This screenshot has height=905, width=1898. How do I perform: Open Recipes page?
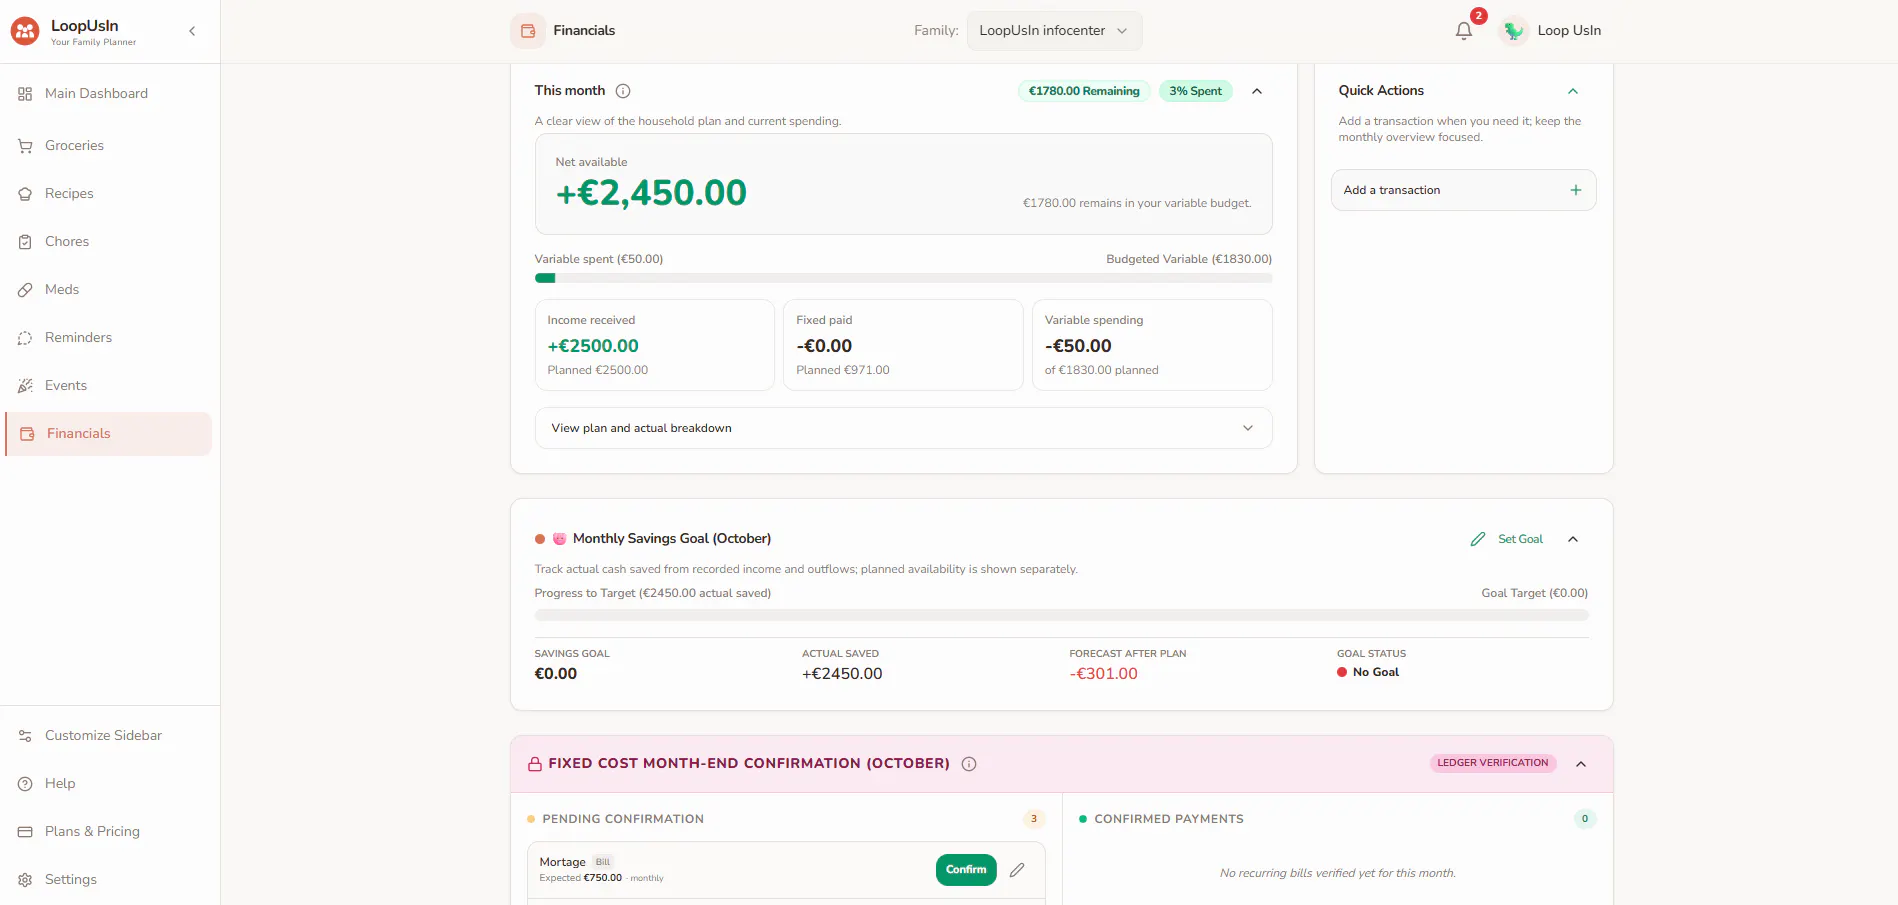108,194
